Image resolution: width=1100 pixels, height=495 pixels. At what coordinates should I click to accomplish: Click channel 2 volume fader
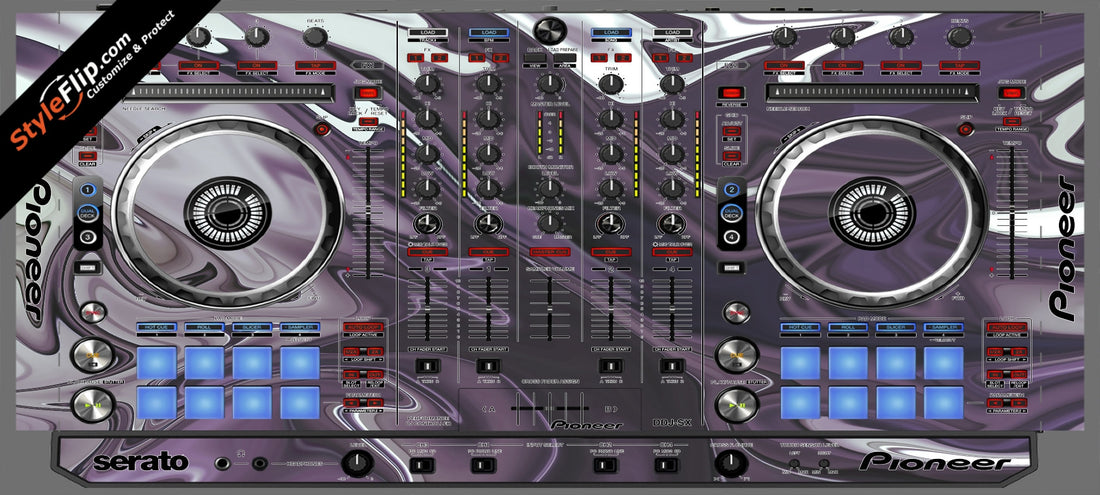click(x=610, y=308)
